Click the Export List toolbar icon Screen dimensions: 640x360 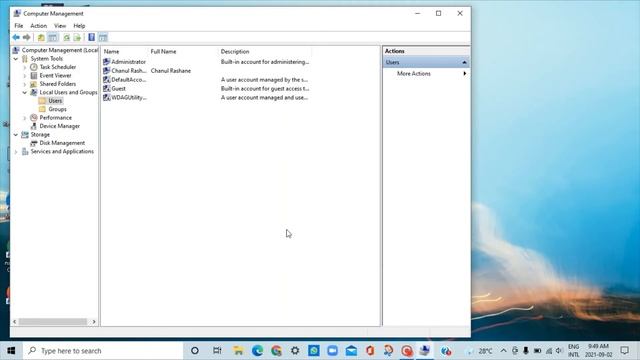pos(77,38)
